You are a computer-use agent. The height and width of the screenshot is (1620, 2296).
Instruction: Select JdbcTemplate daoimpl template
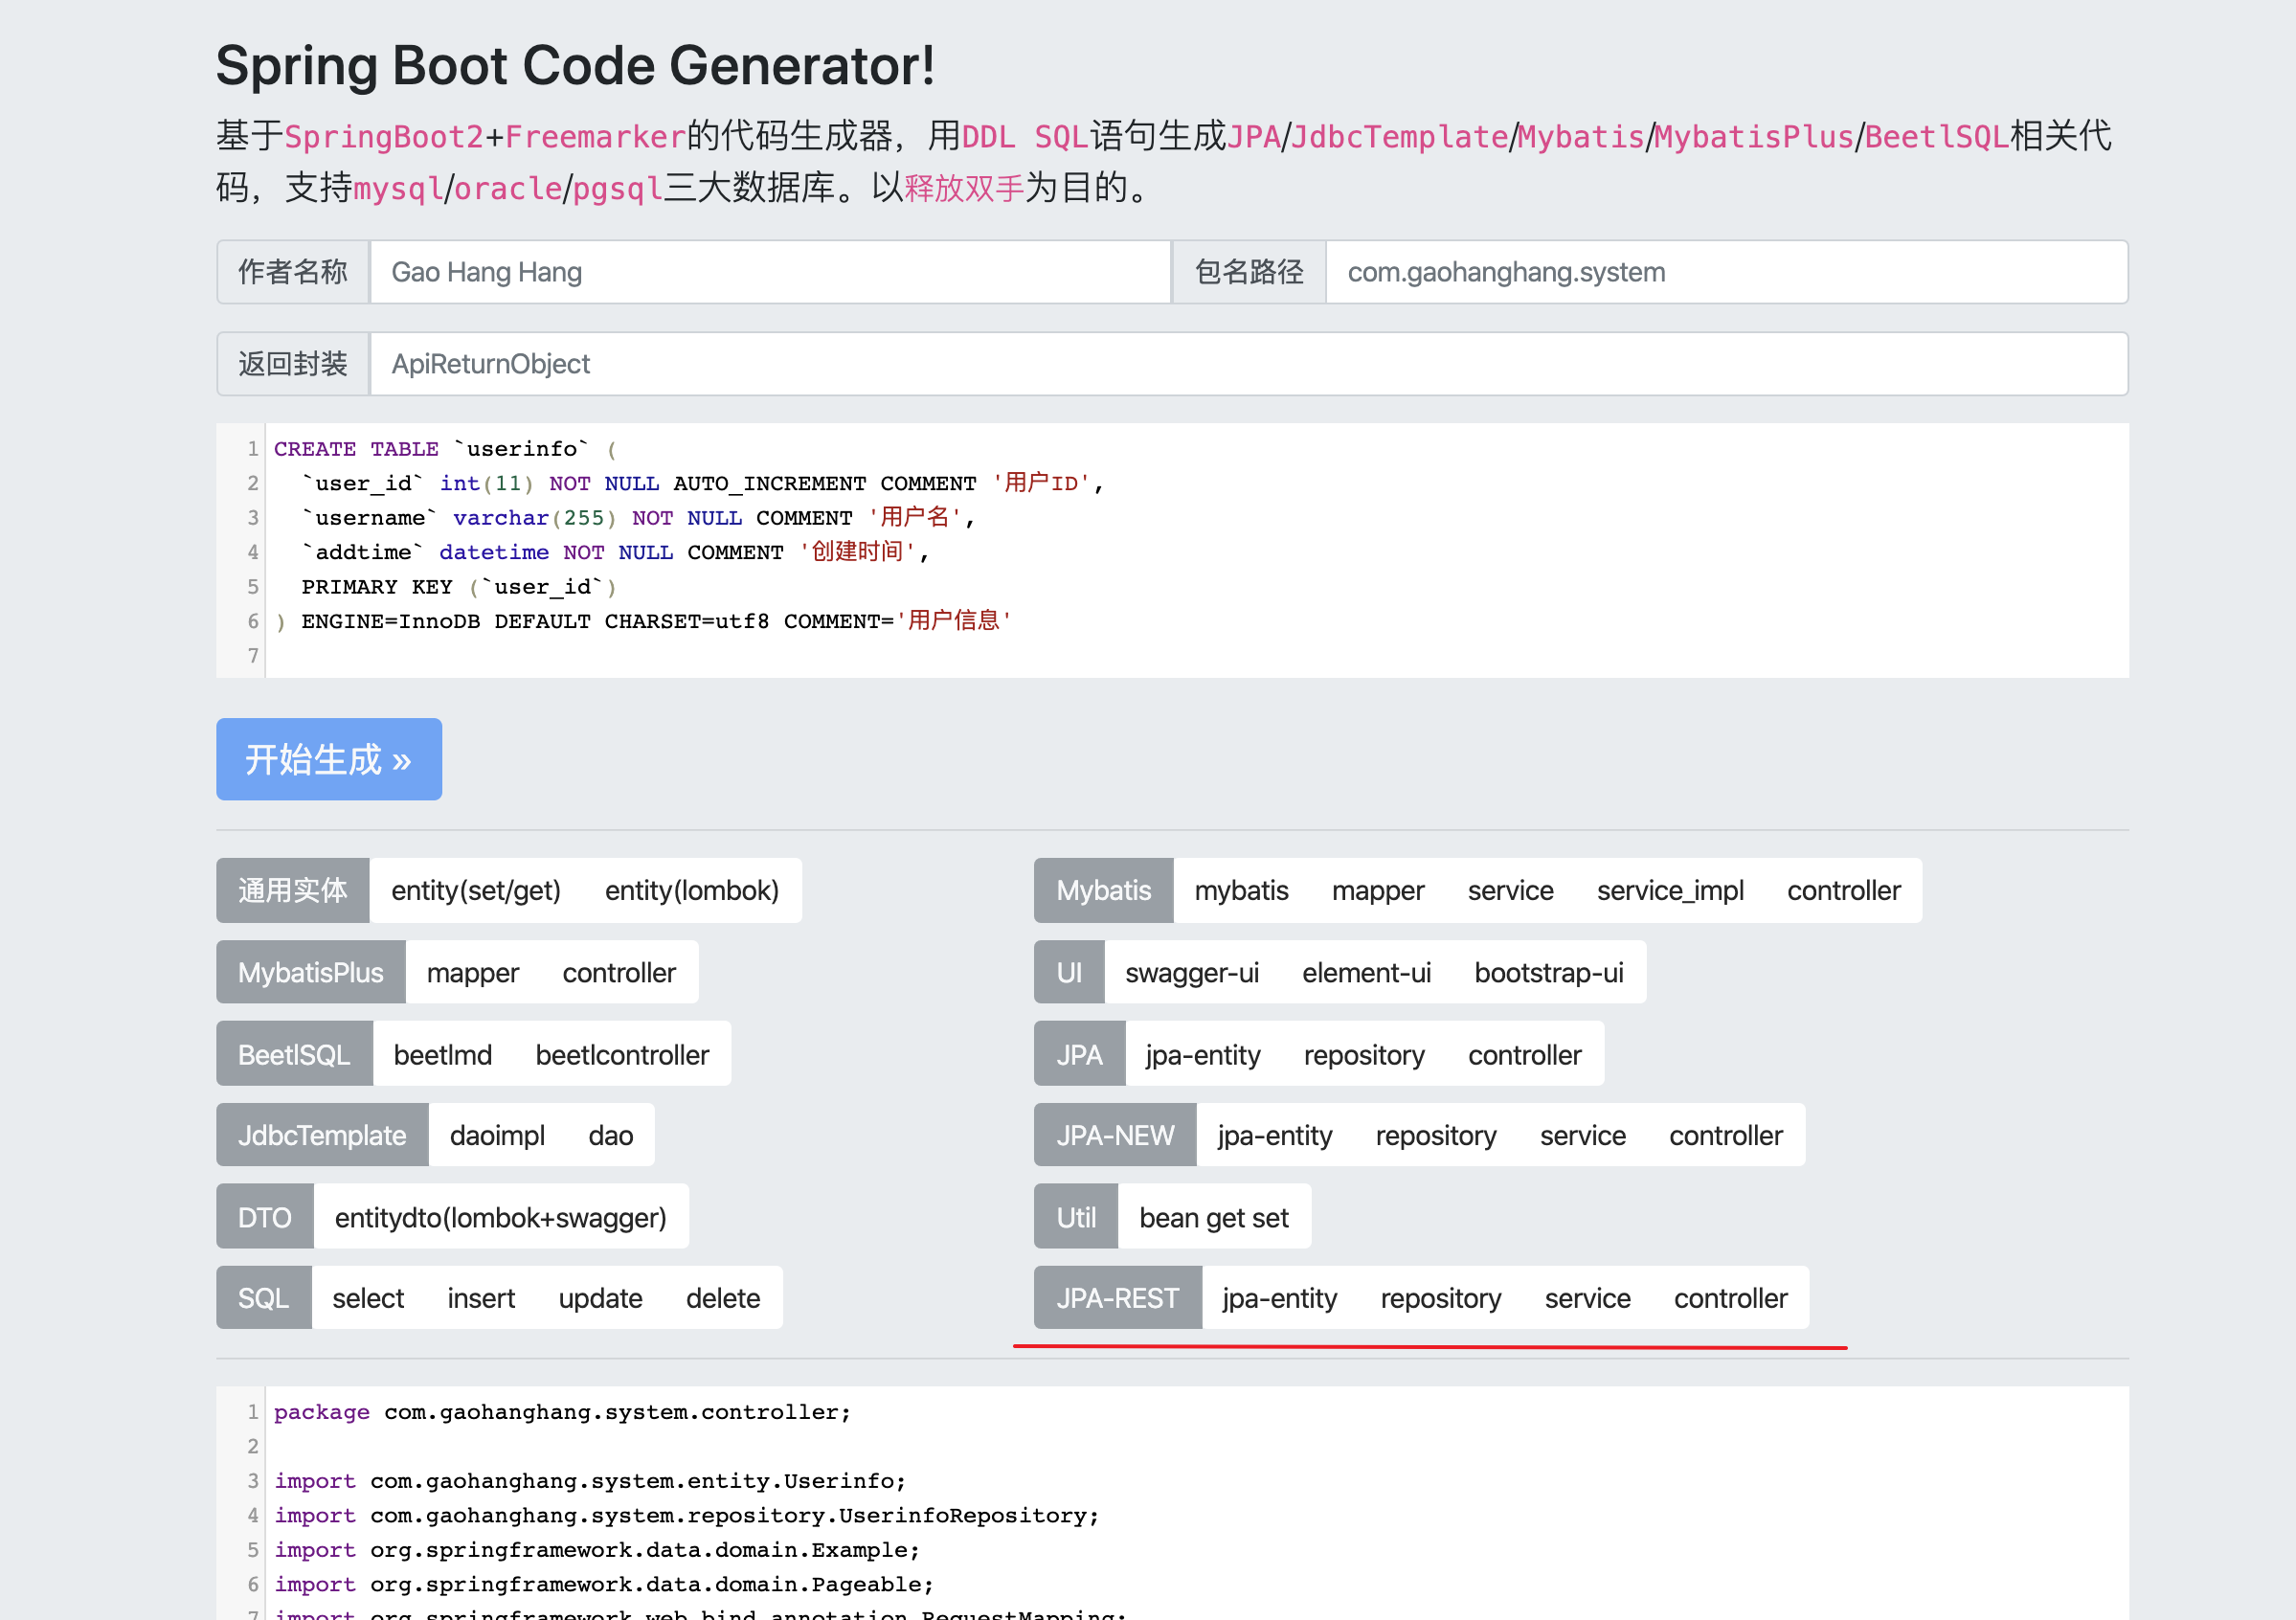pos(496,1135)
